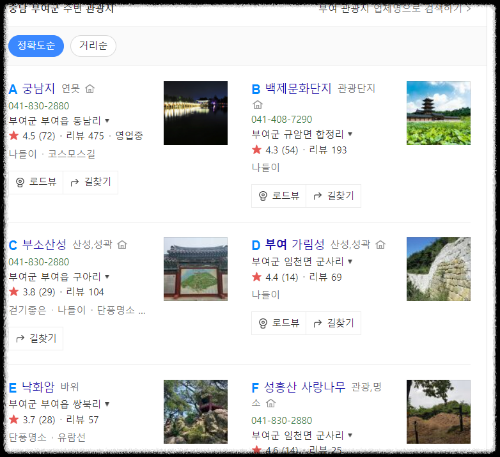Open 로드뷰 button for 궁남지
The width and height of the screenshot is (500, 457).
pyautogui.click(x=36, y=182)
